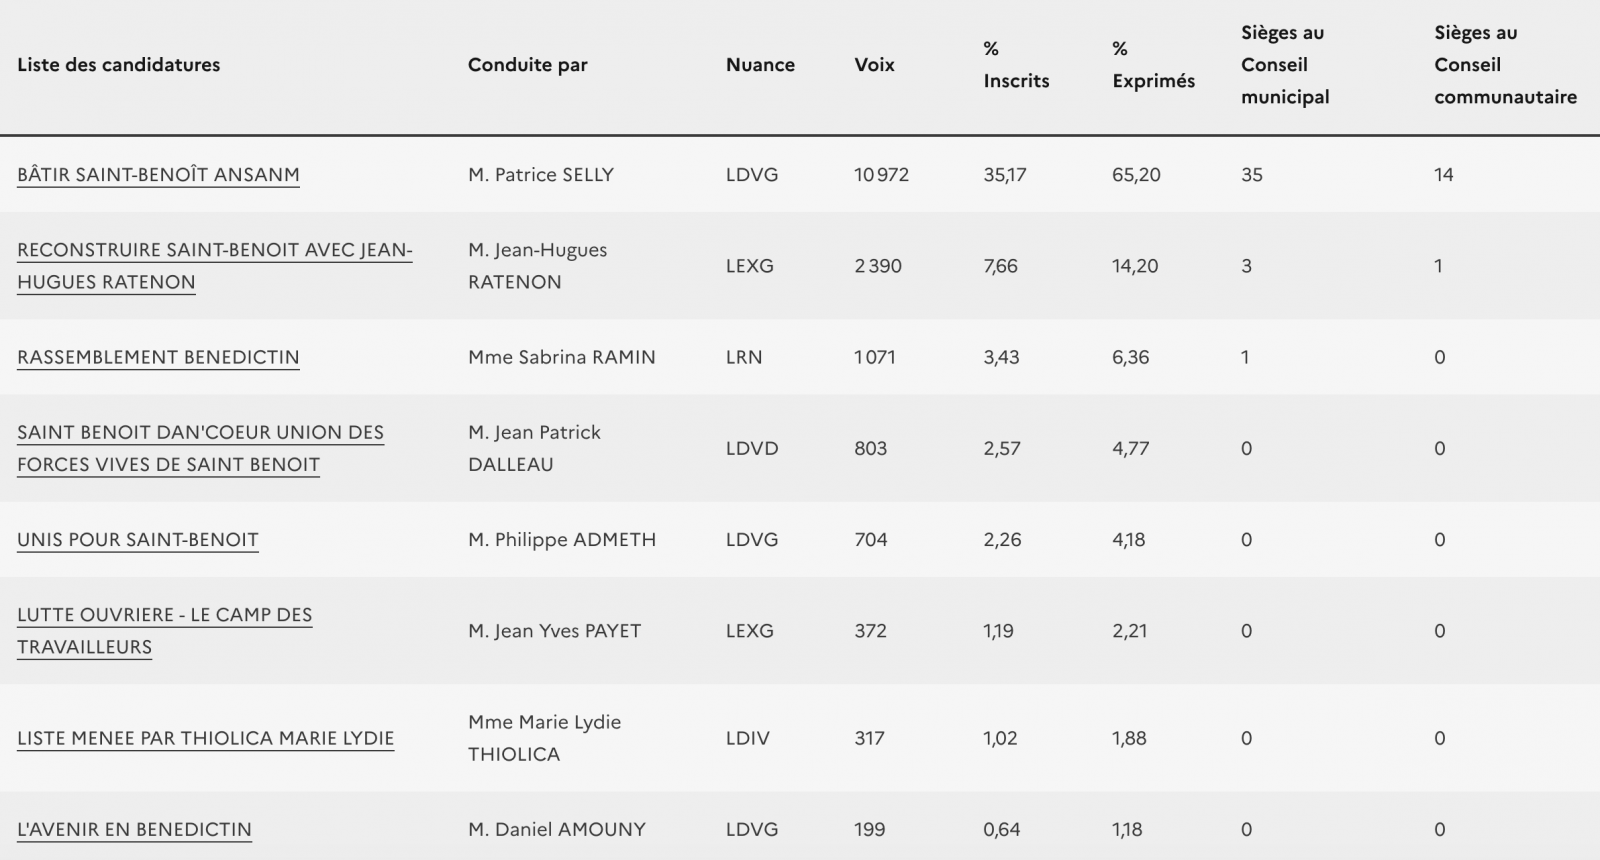Select the LRN nuance cell
The image size is (1600, 860).
[x=744, y=357]
